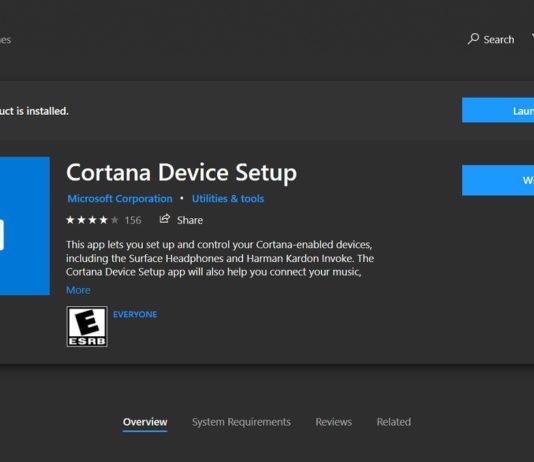Open the Utilities & tools category link

[x=228, y=198]
